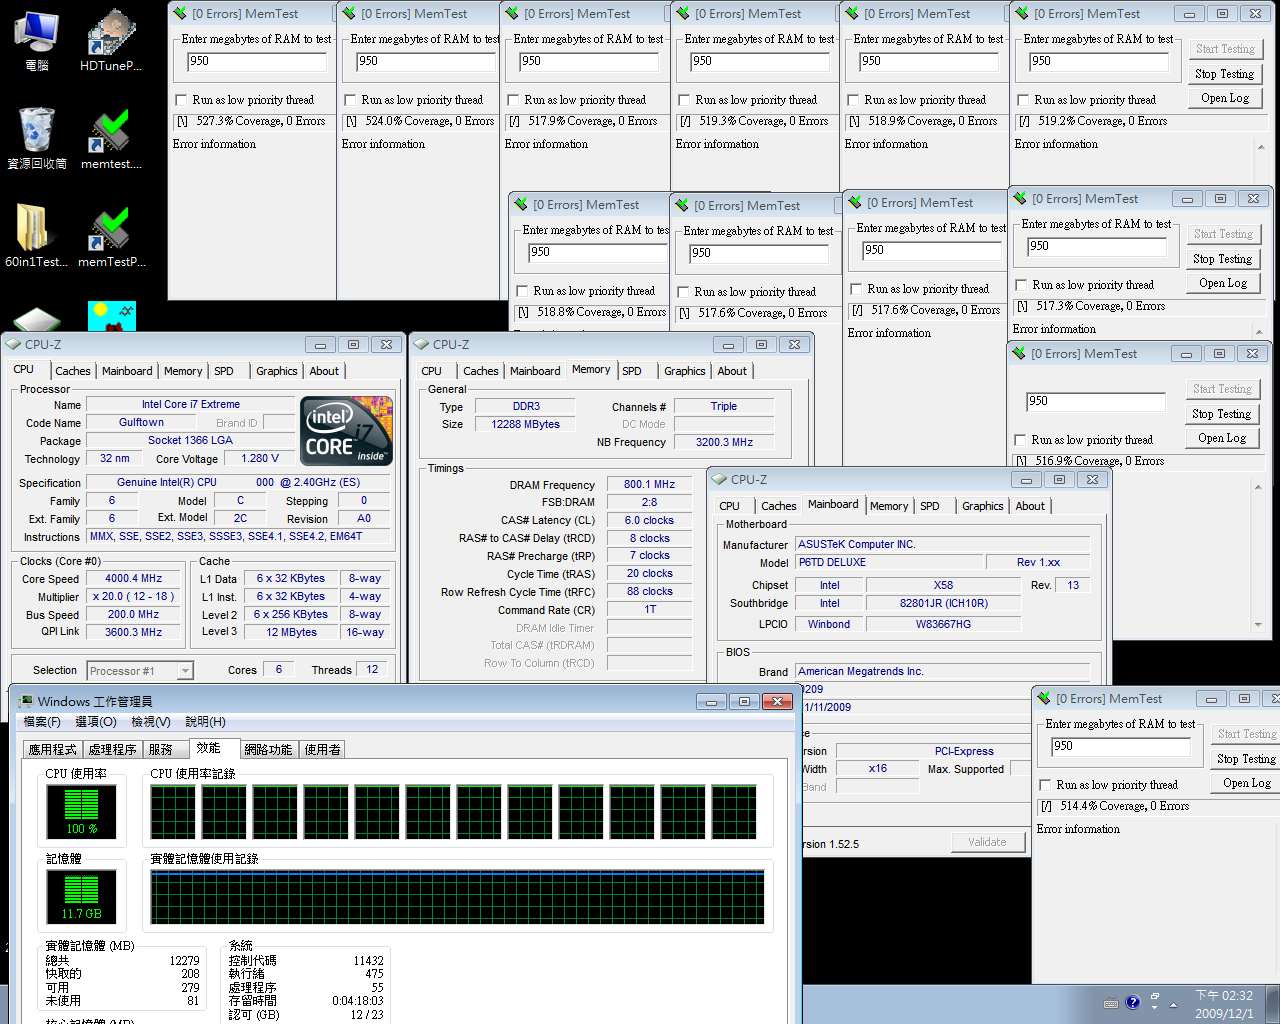Click the blue question mark tray icon

tap(1132, 1002)
